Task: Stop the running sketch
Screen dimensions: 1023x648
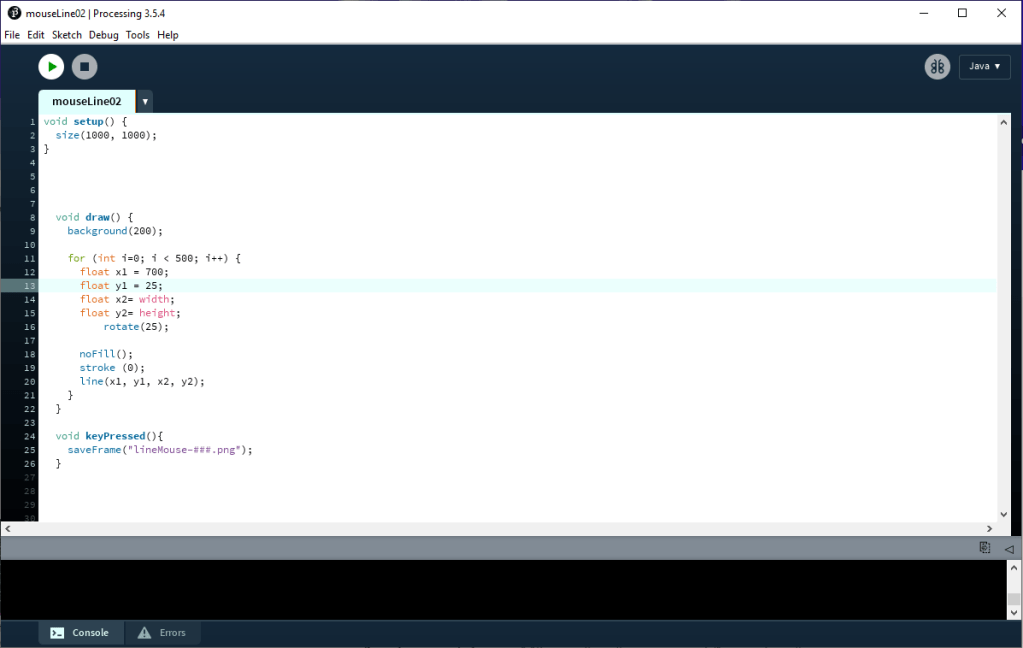Action: point(85,67)
